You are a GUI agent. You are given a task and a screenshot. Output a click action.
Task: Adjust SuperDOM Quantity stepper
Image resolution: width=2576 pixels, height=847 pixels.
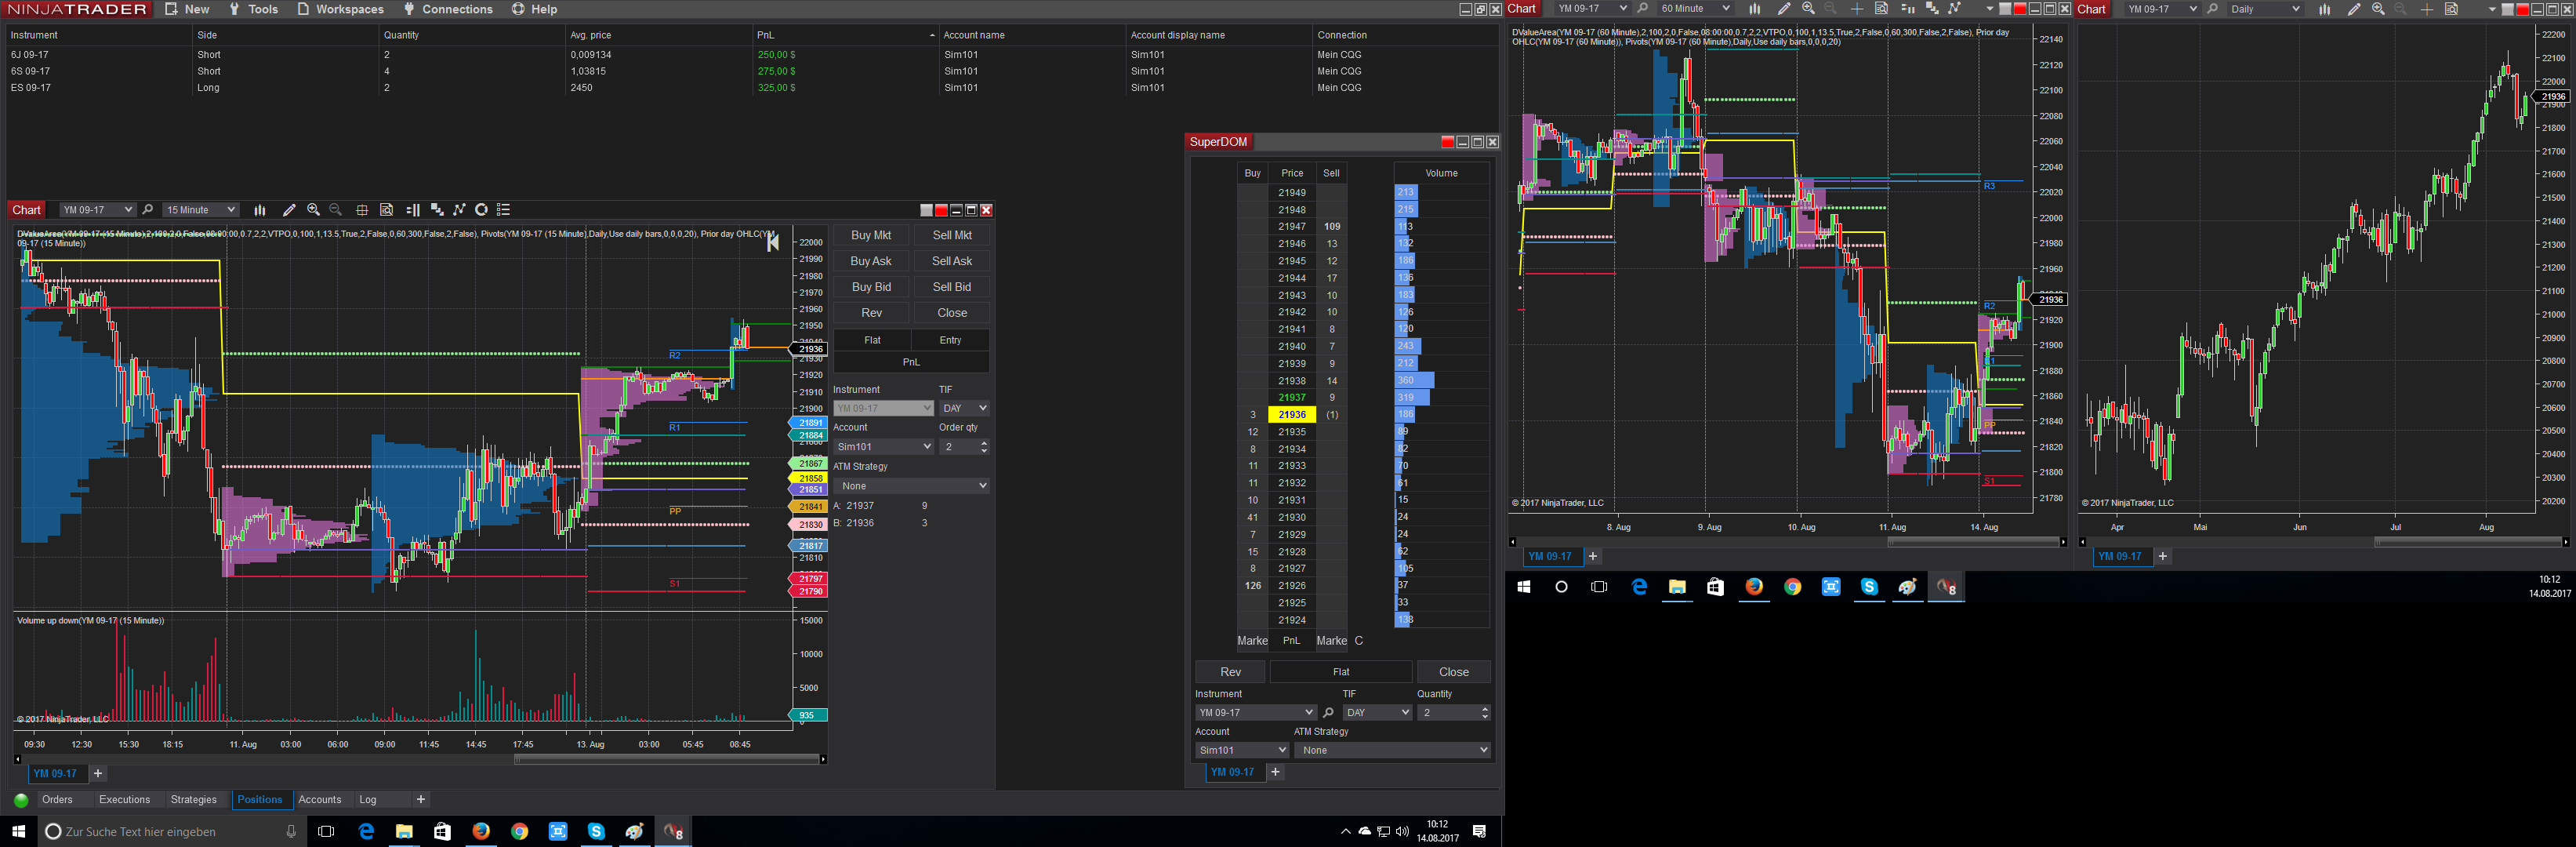pyautogui.click(x=1484, y=713)
